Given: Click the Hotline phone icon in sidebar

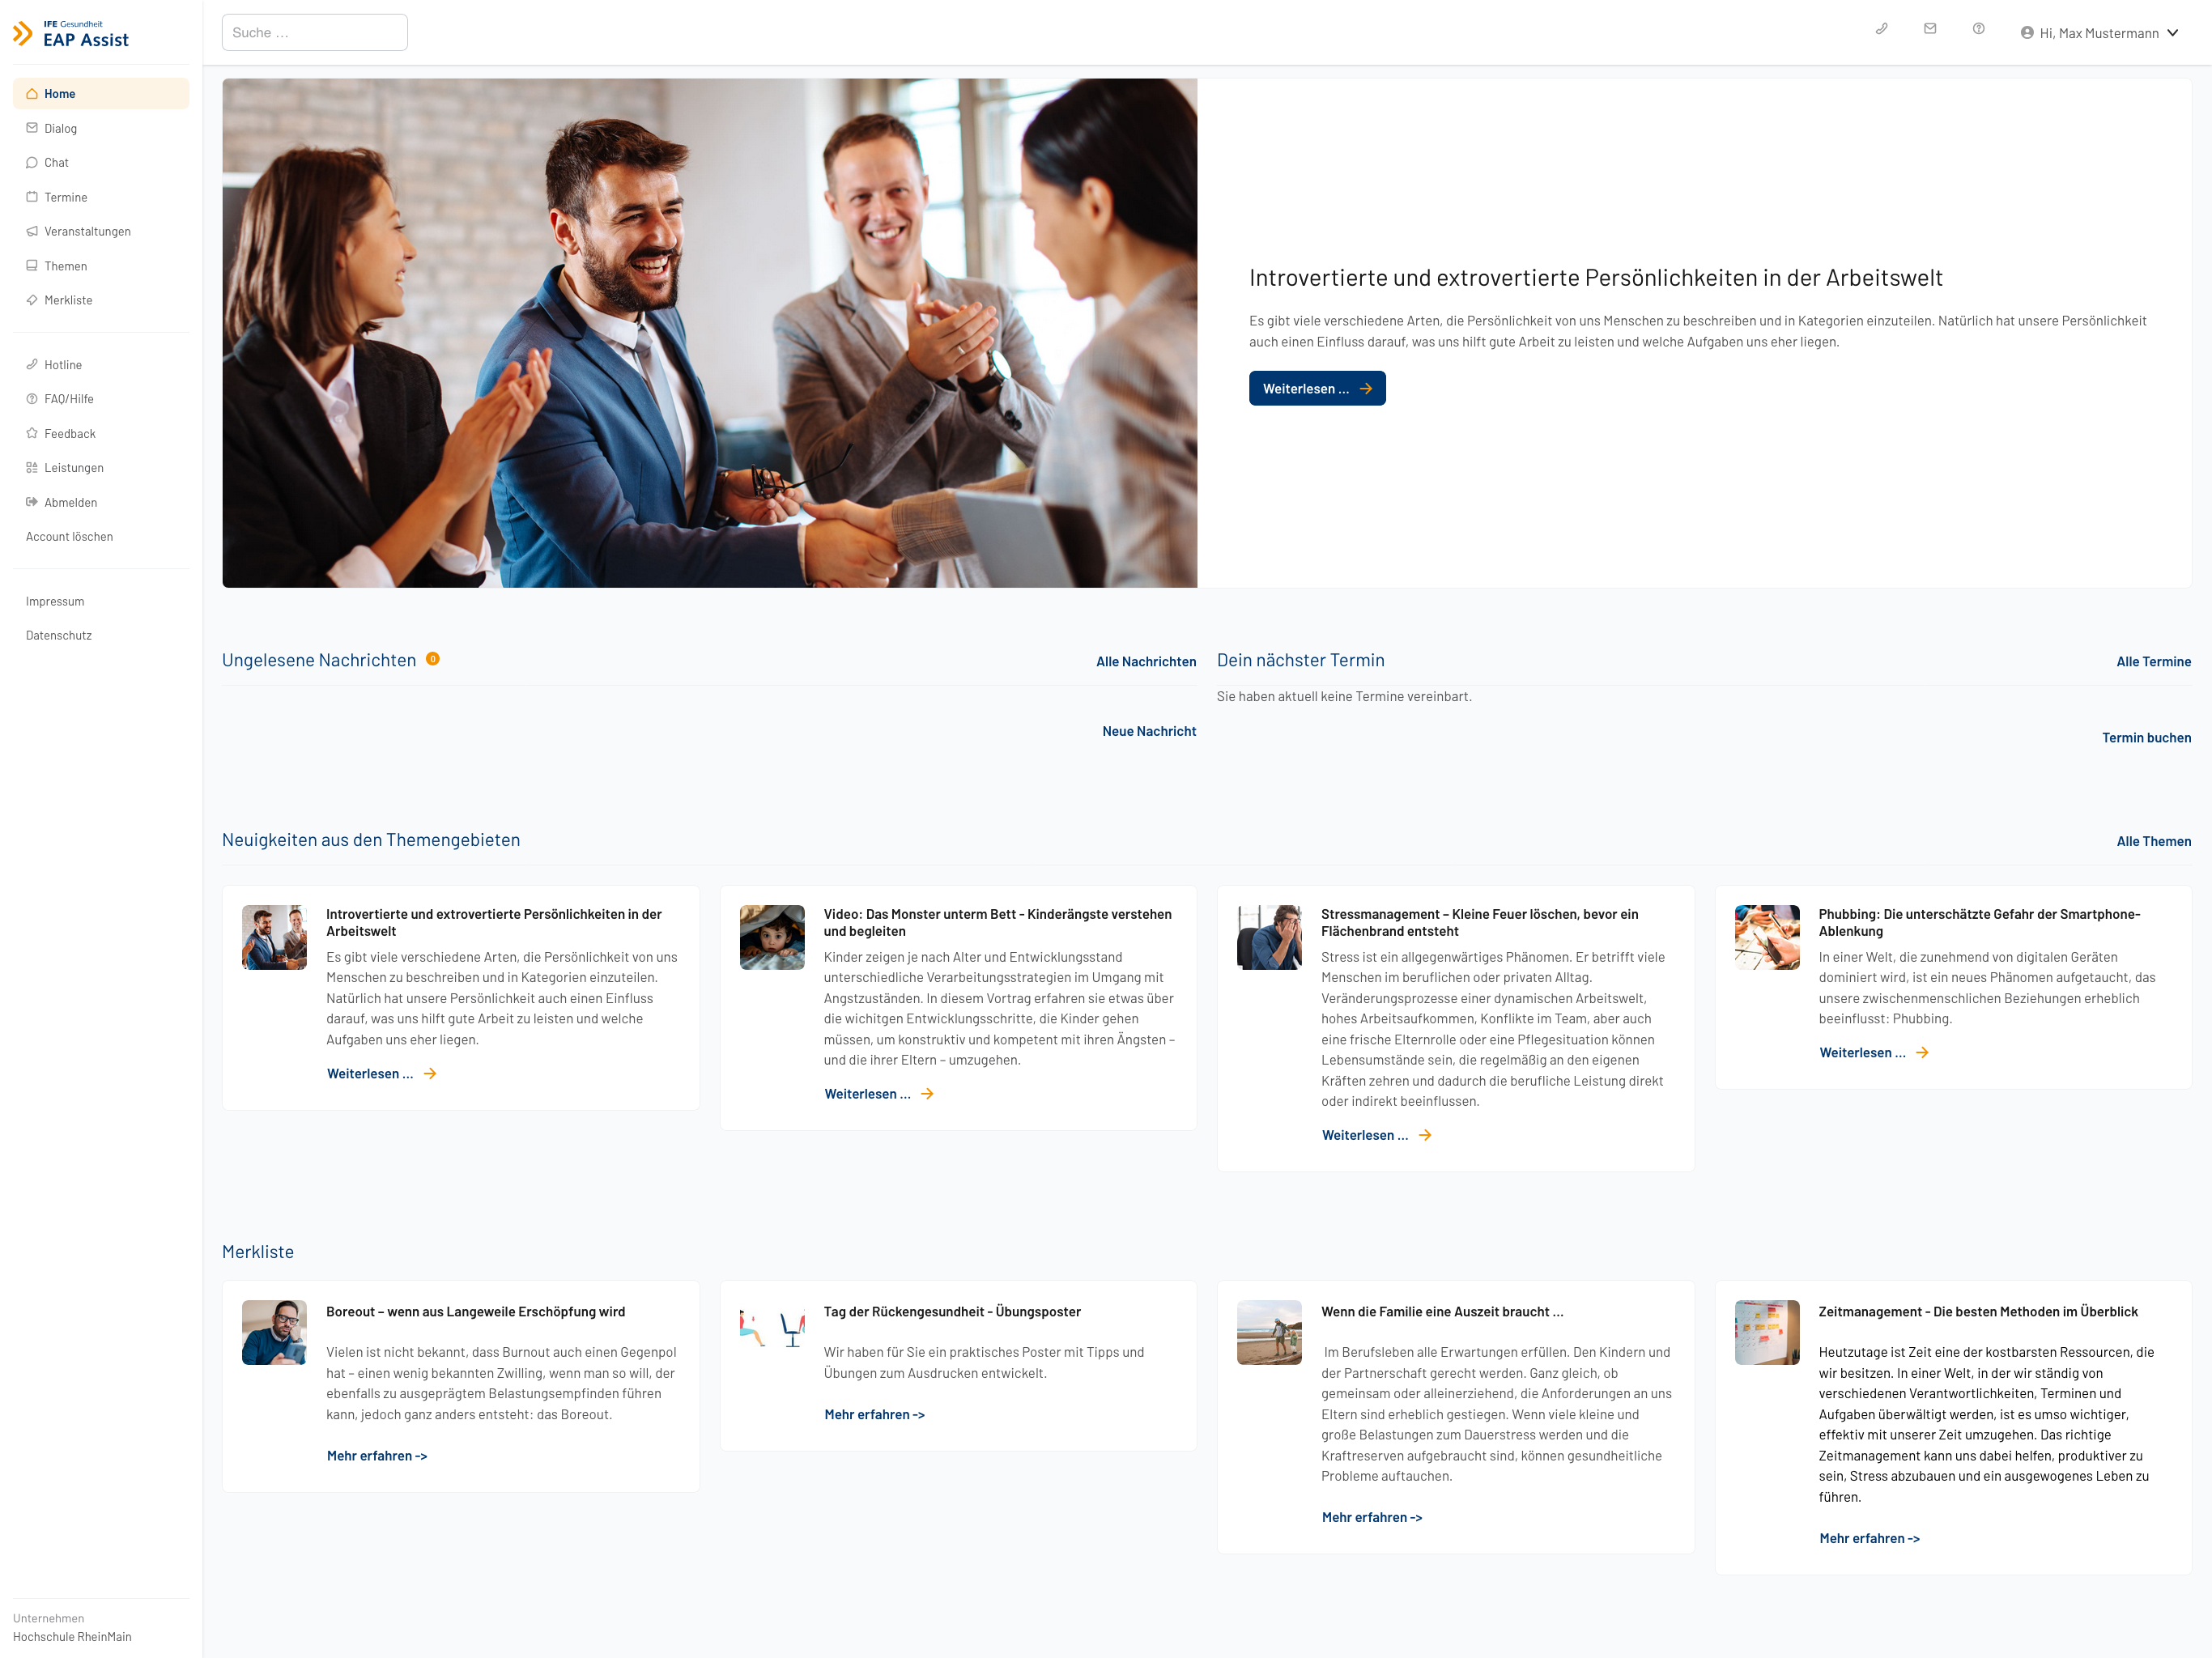Looking at the screenshot, I should [x=32, y=364].
